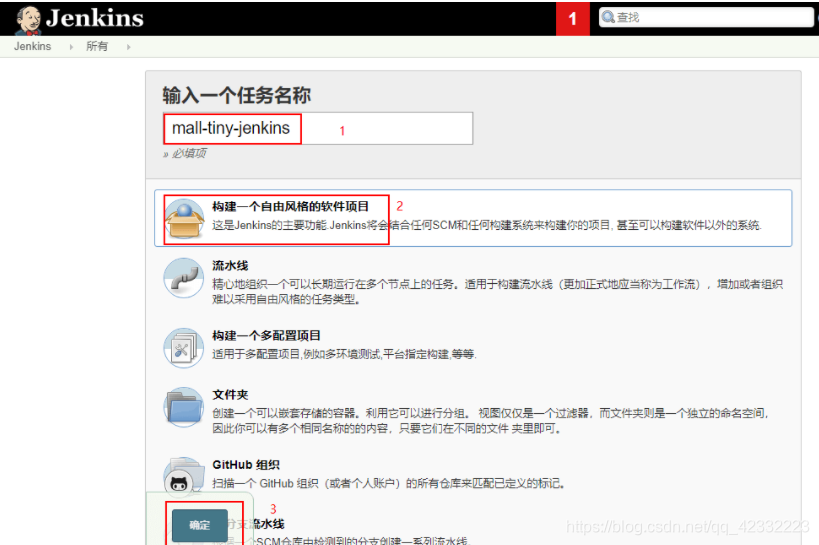Select the folder icon
819x545 pixels.
point(183,407)
